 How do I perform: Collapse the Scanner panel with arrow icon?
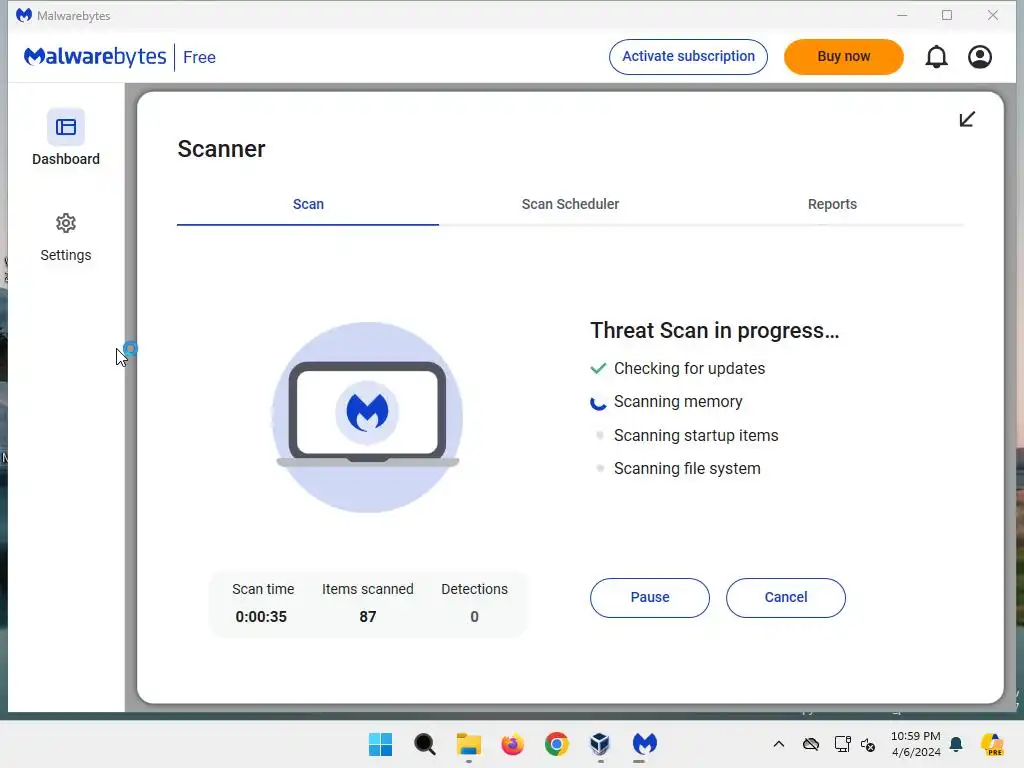tap(967, 119)
